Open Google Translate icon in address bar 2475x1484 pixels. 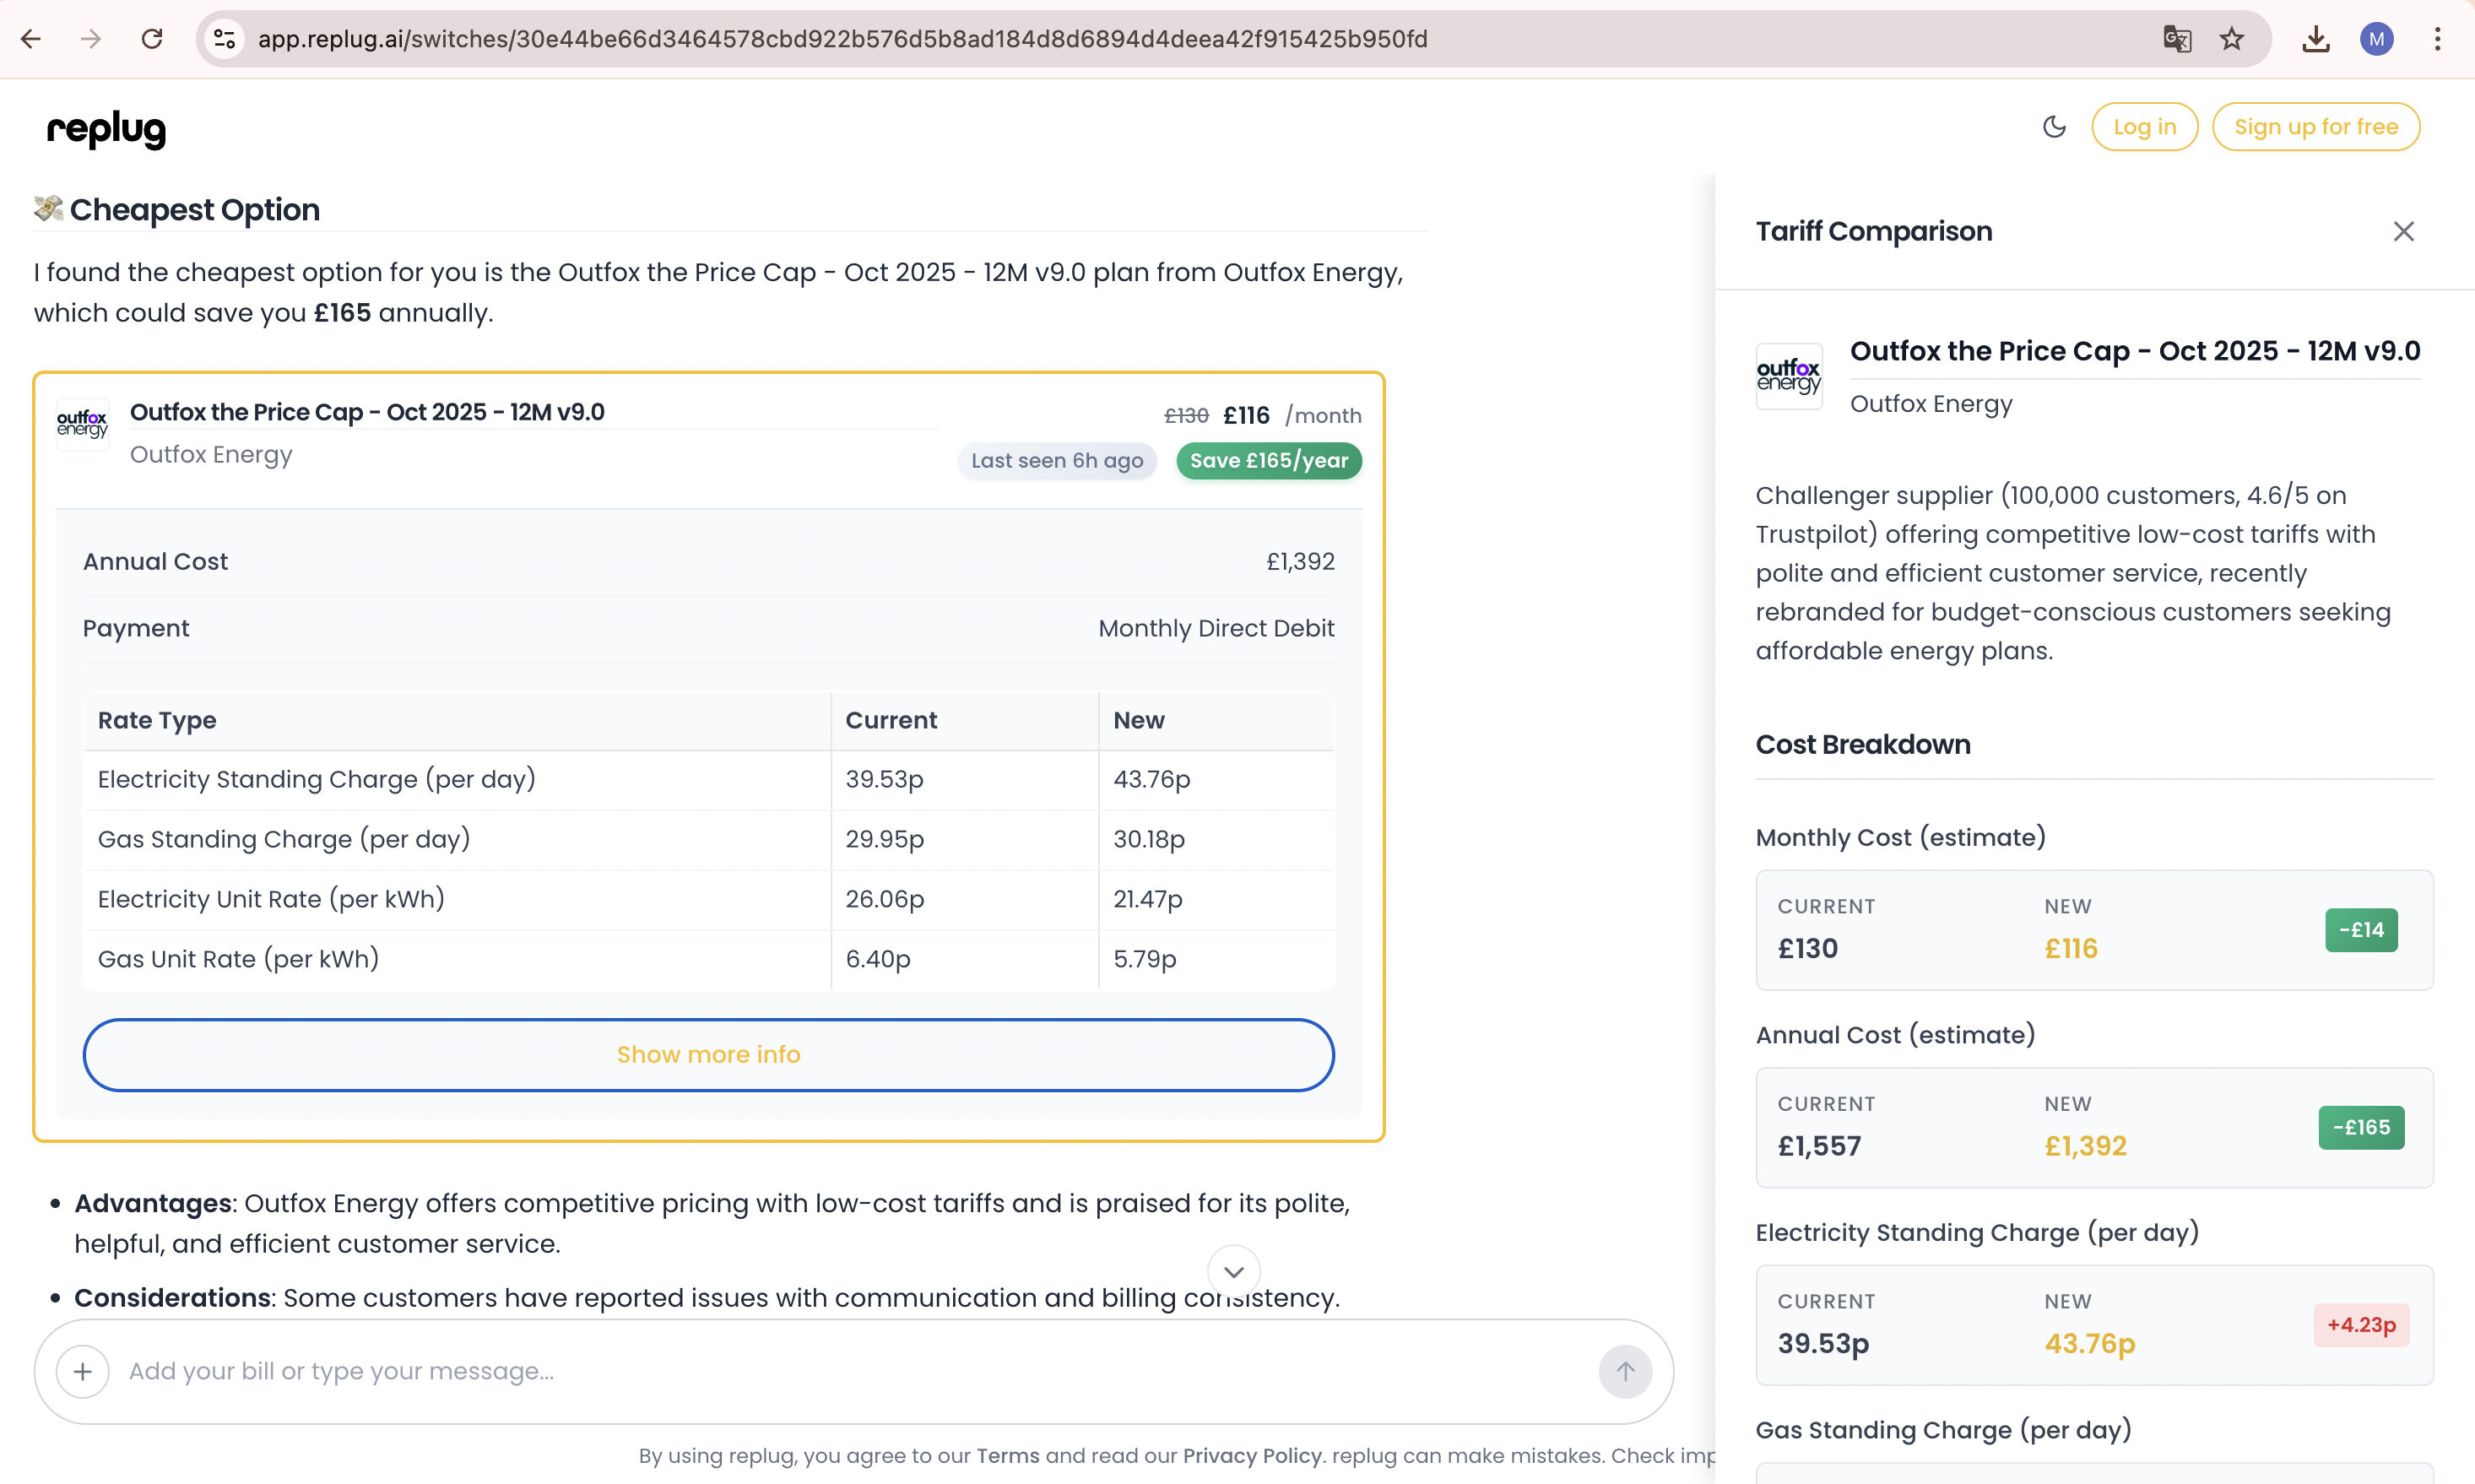click(x=2176, y=38)
